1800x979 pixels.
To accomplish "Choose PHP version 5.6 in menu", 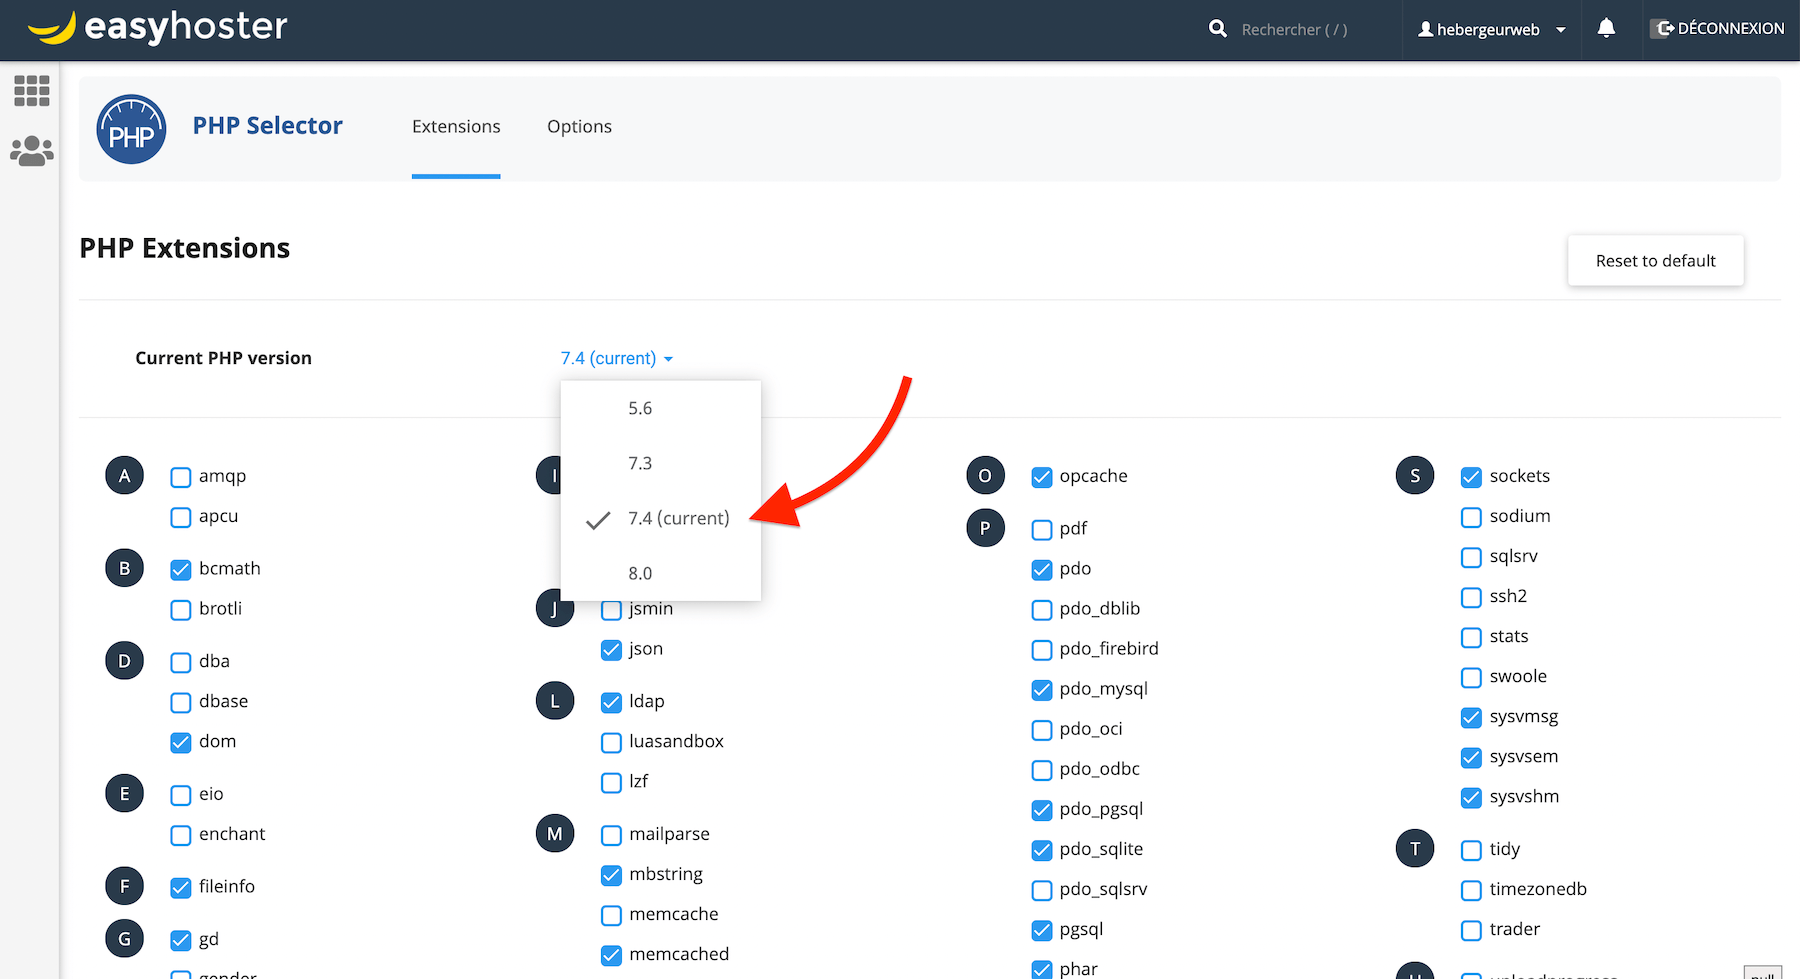I will pos(640,408).
